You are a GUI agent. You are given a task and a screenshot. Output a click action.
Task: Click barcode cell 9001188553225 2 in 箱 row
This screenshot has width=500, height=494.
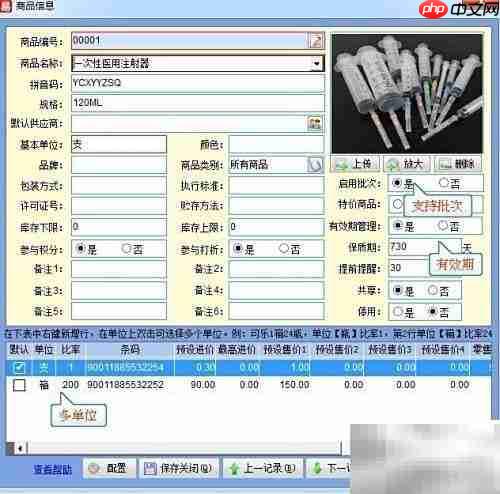tap(126, 385)
